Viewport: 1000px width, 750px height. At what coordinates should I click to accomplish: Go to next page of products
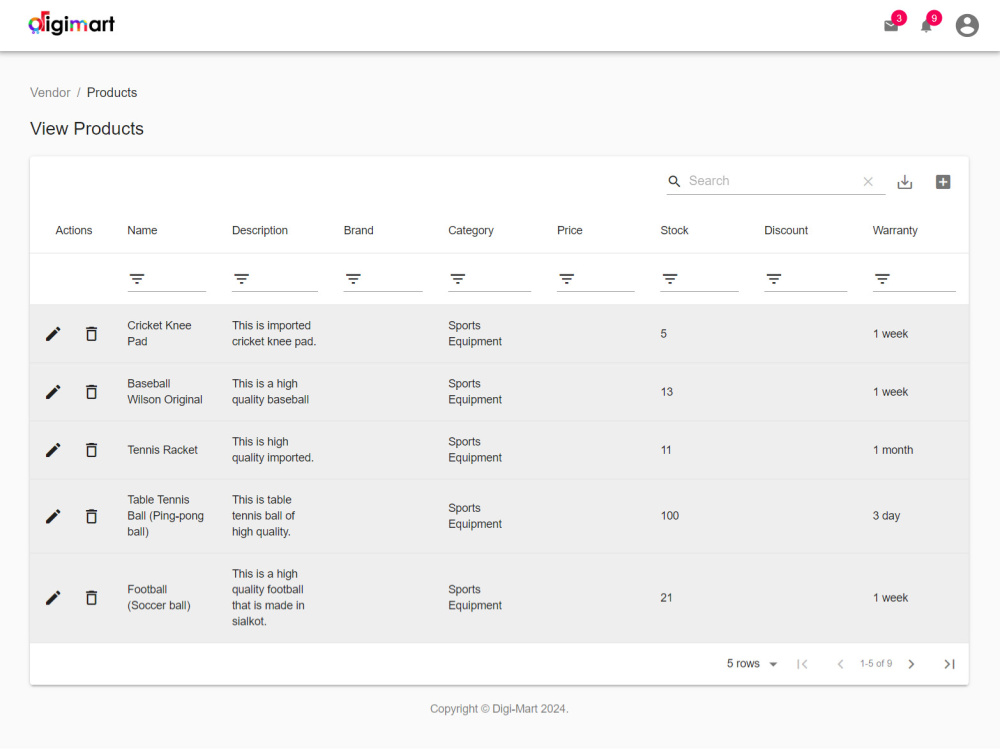(911, 664)
